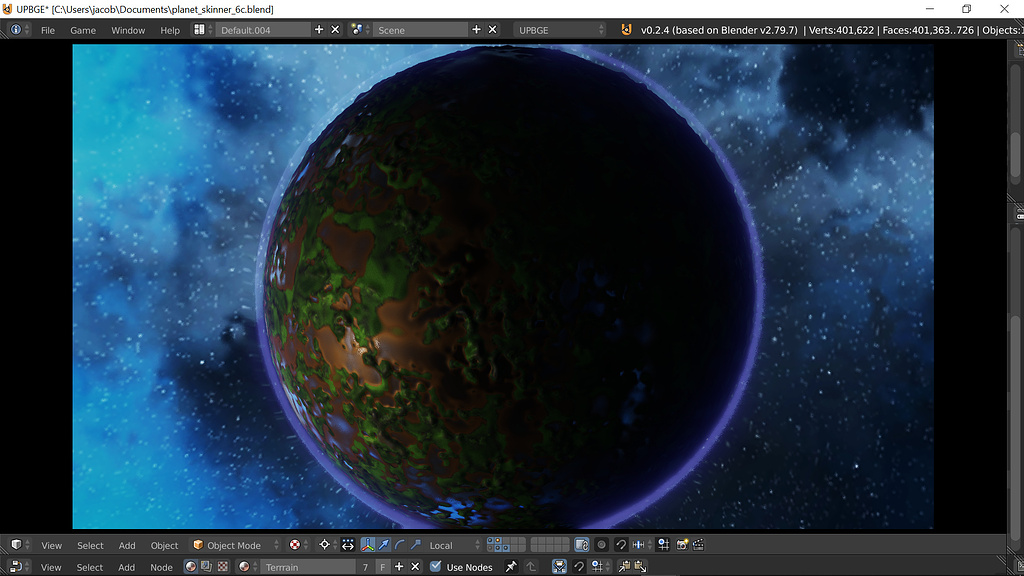Render an OpenGL image with the camera icon
This screenshot has height=576, width=1024.
(x=682, y=545)
